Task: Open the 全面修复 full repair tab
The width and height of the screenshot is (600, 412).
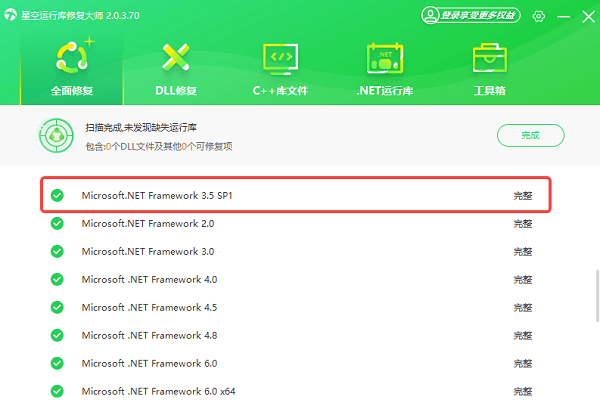Action: coord(71,66)
